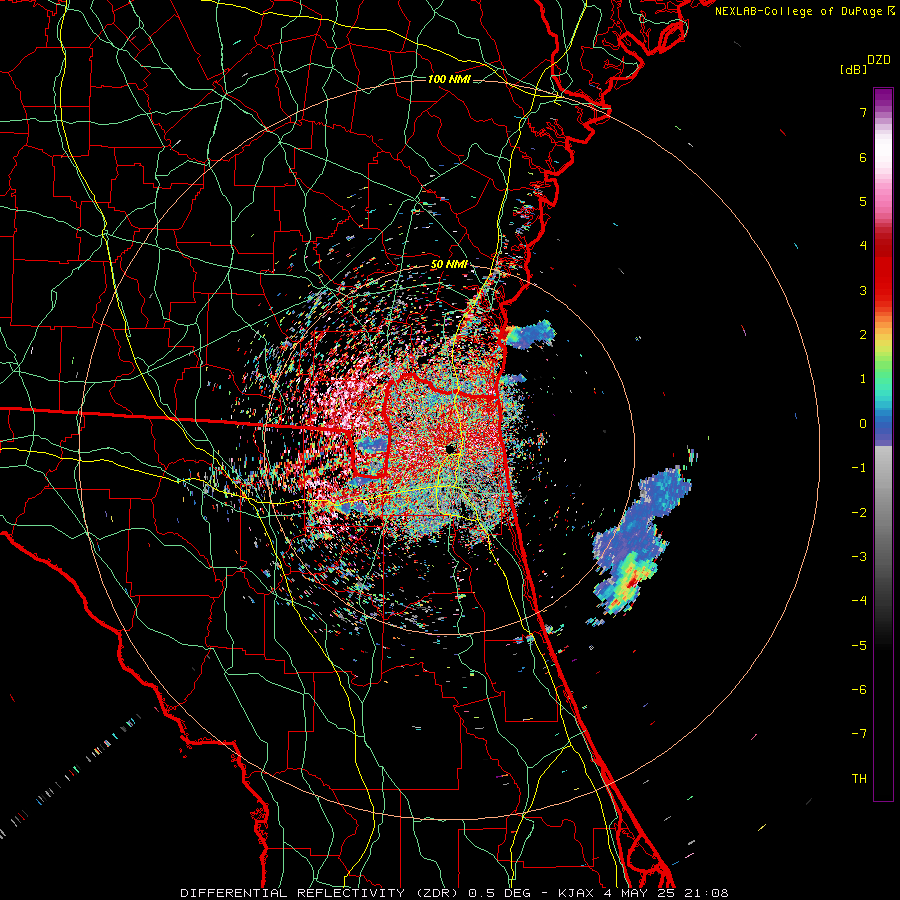900x900 pixels.
Task: Click the TH label on the color scale
Action: point(859,778)
